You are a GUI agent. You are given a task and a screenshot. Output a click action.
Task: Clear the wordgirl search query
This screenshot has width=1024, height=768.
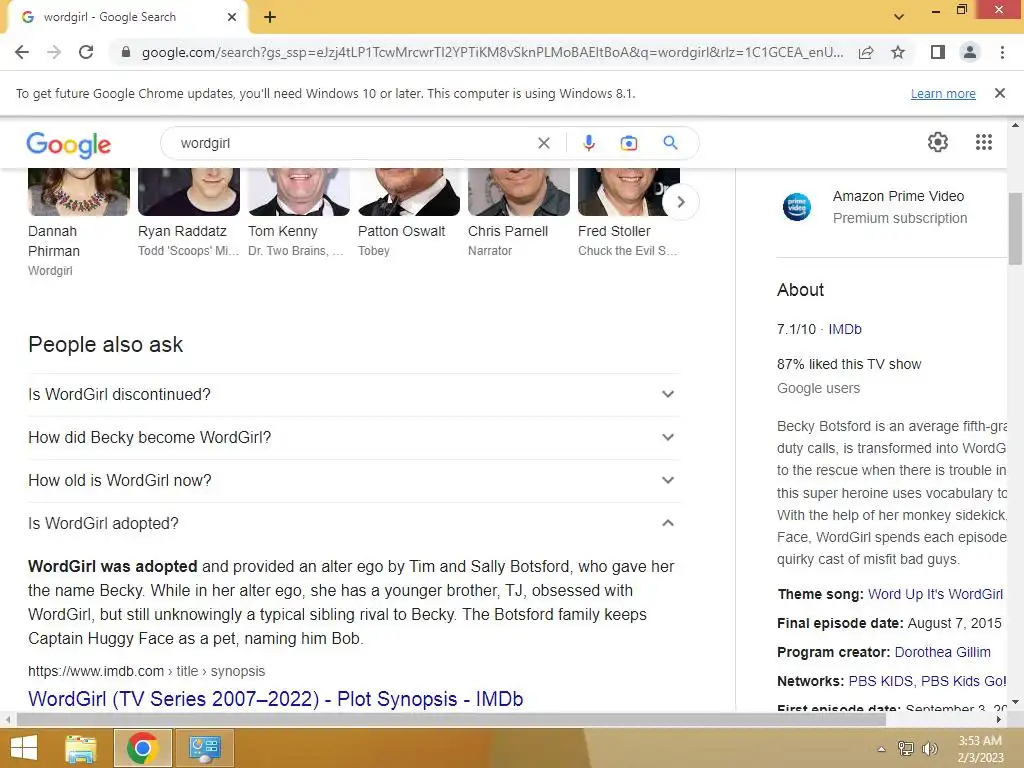pos(543,143)
